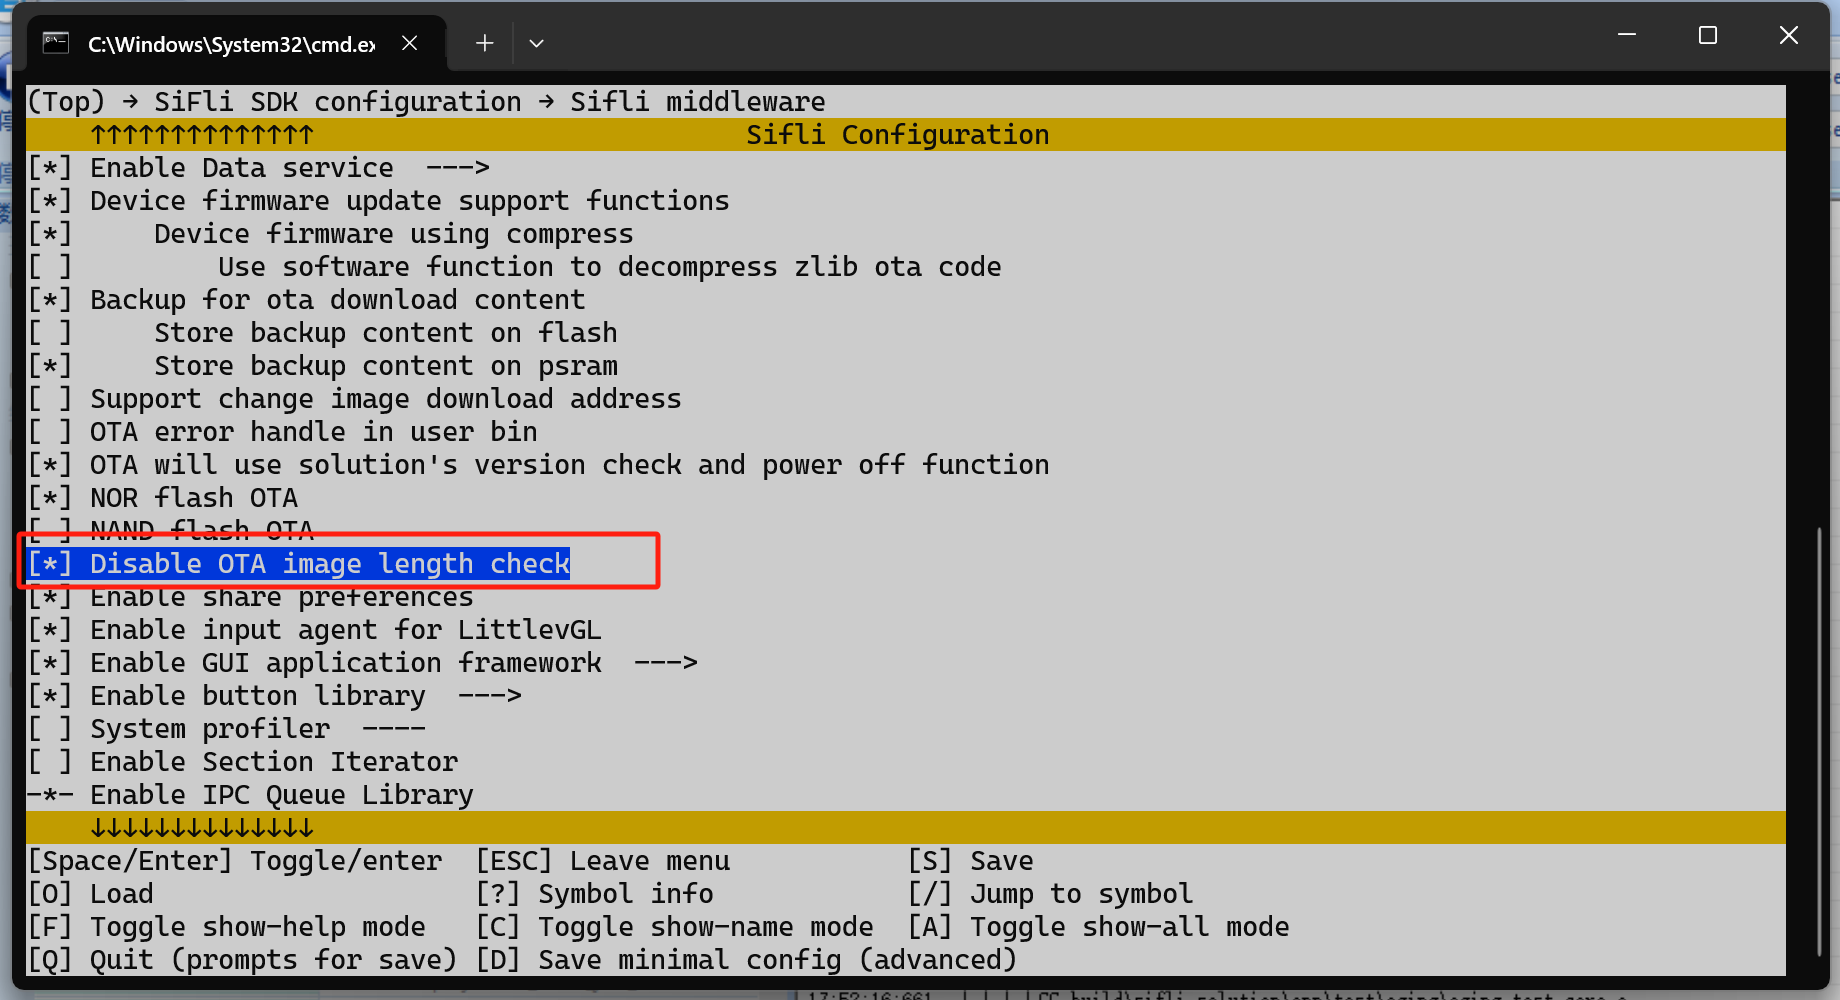Close the terminal window
The width and height of the screenshot is (1840, 1000).
click(x=1789, y=35)
